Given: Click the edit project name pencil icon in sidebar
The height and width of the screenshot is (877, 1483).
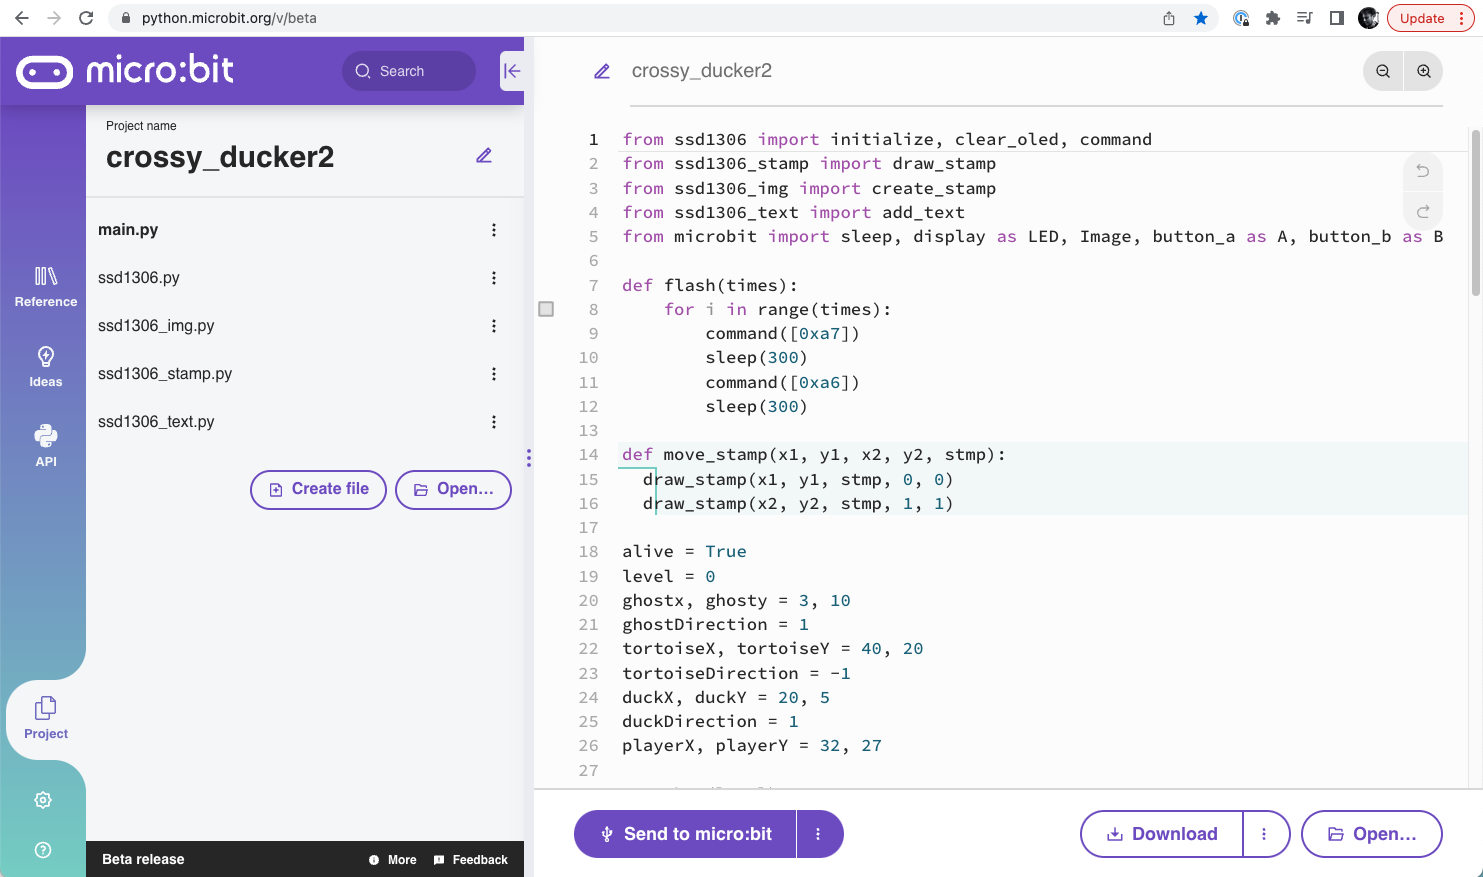Looking at the screenshot, I should 484,156.
